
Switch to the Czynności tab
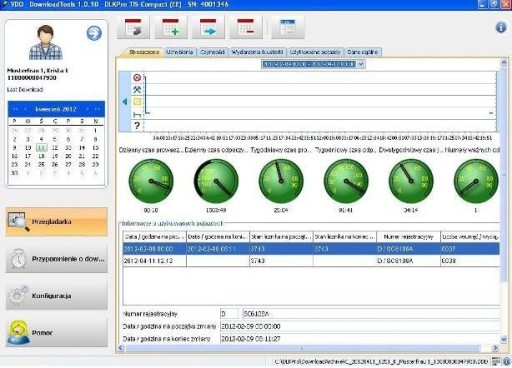click(x=212, y=52)
